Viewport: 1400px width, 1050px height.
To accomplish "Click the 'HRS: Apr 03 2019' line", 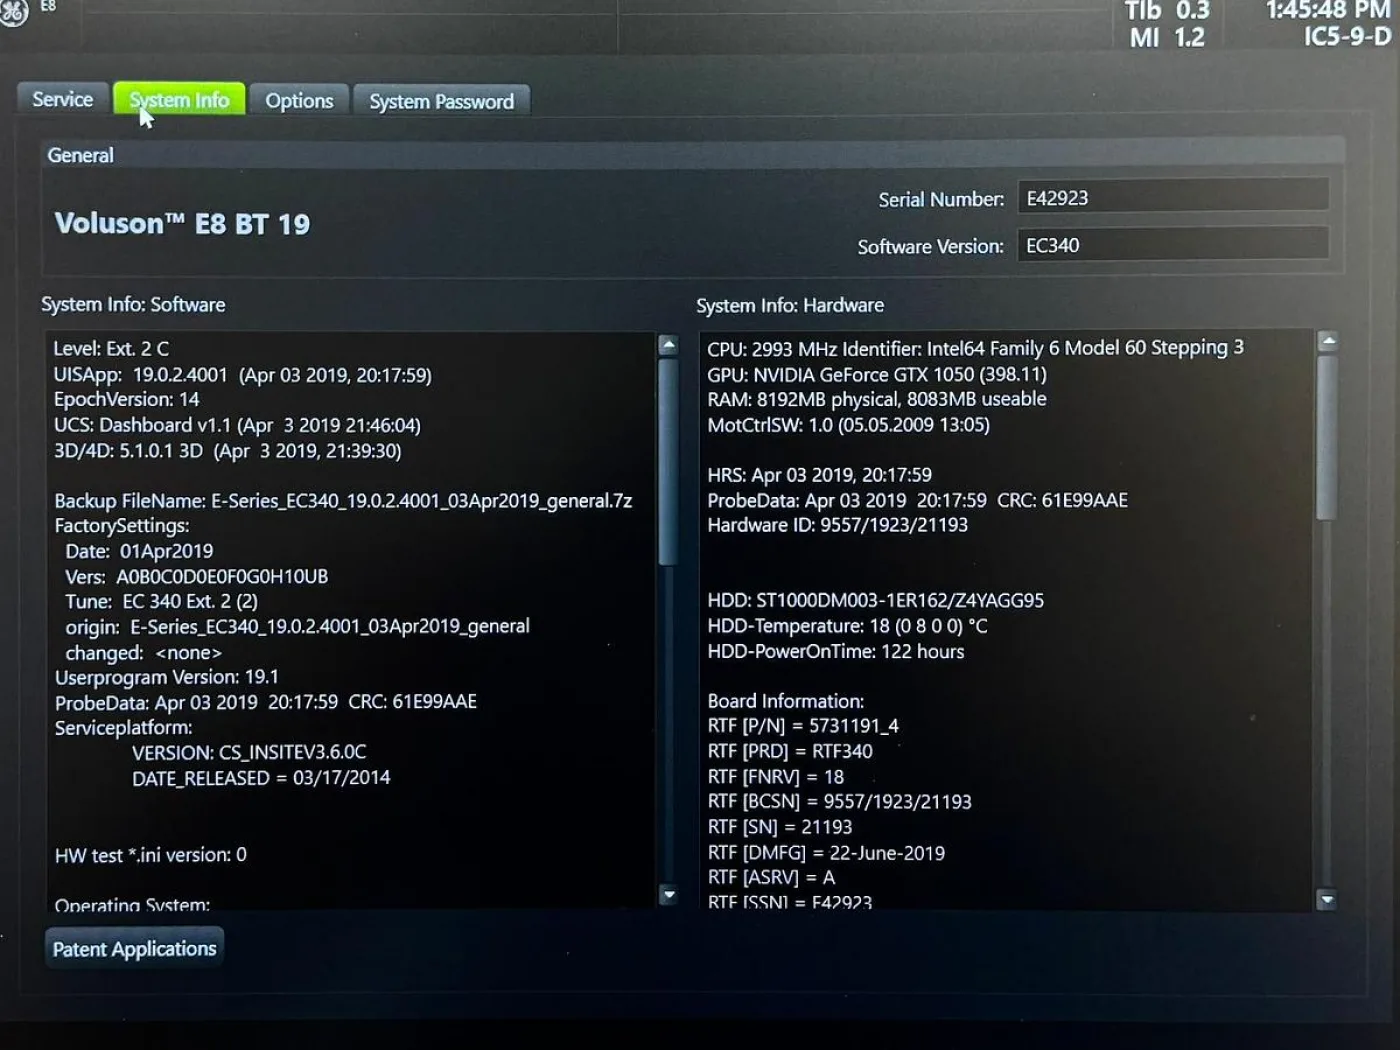I will pos(819,475).
